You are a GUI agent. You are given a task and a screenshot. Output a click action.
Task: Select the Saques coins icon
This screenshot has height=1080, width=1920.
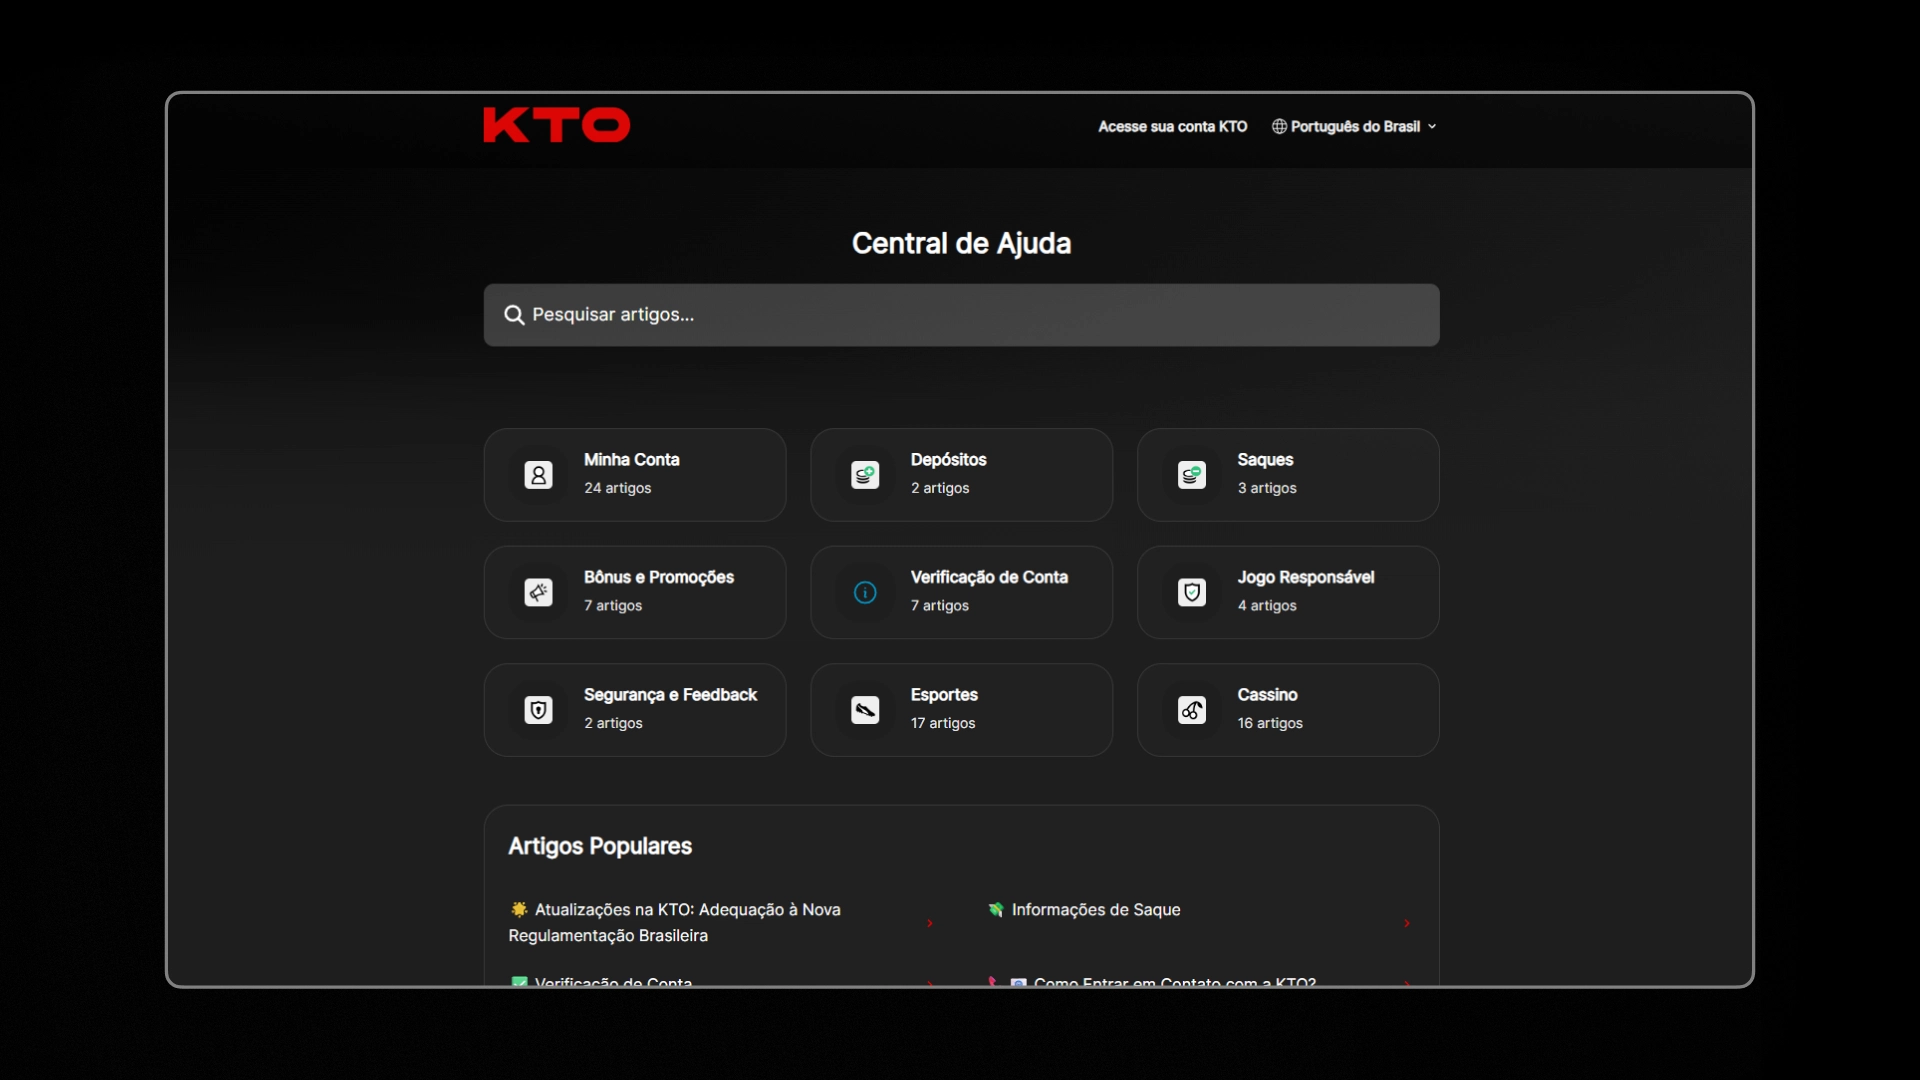point(1190,475)
